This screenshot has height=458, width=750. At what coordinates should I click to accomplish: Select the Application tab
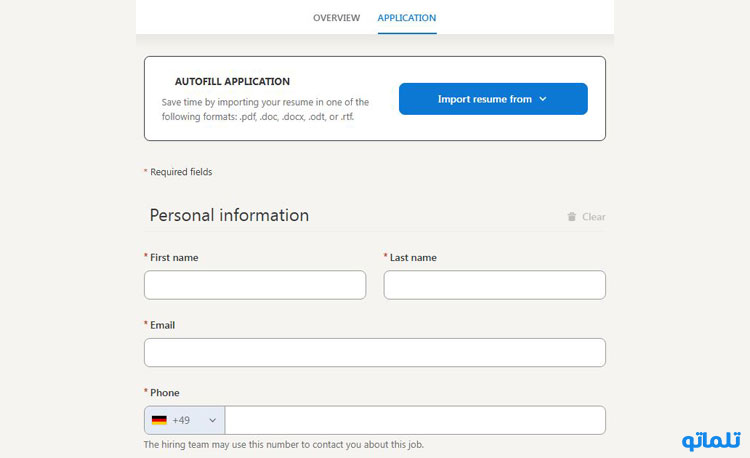tap(407, 18)
